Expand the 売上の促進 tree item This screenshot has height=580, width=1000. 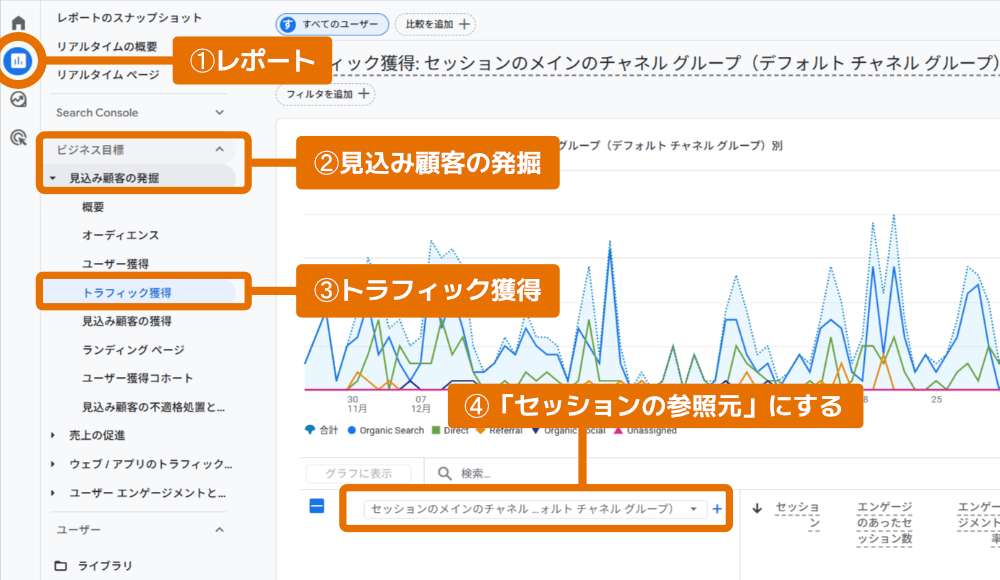53,435
